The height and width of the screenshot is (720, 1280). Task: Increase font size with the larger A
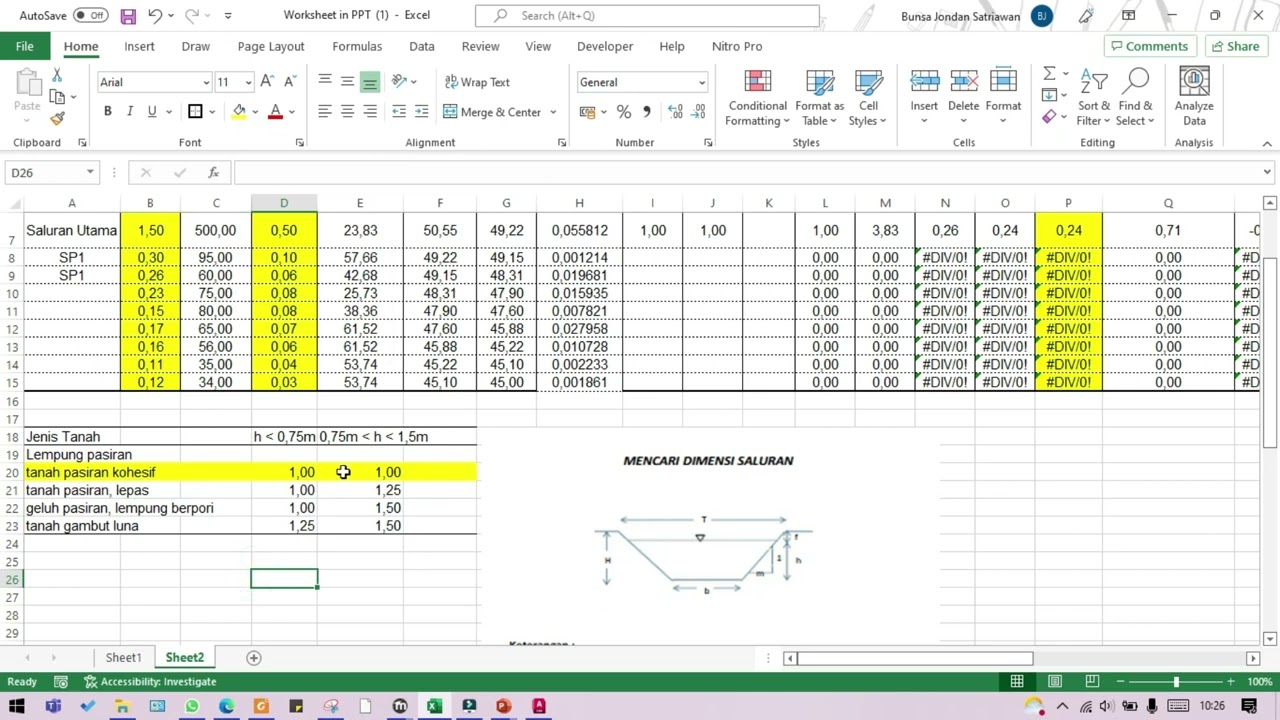266,82
